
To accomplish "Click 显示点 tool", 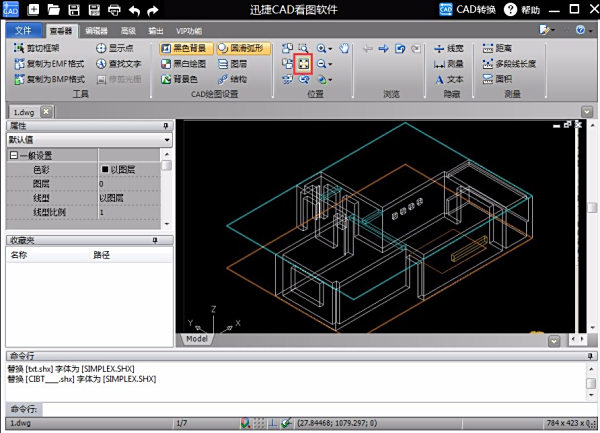I will pyautogui.click(x=115, y=48).
